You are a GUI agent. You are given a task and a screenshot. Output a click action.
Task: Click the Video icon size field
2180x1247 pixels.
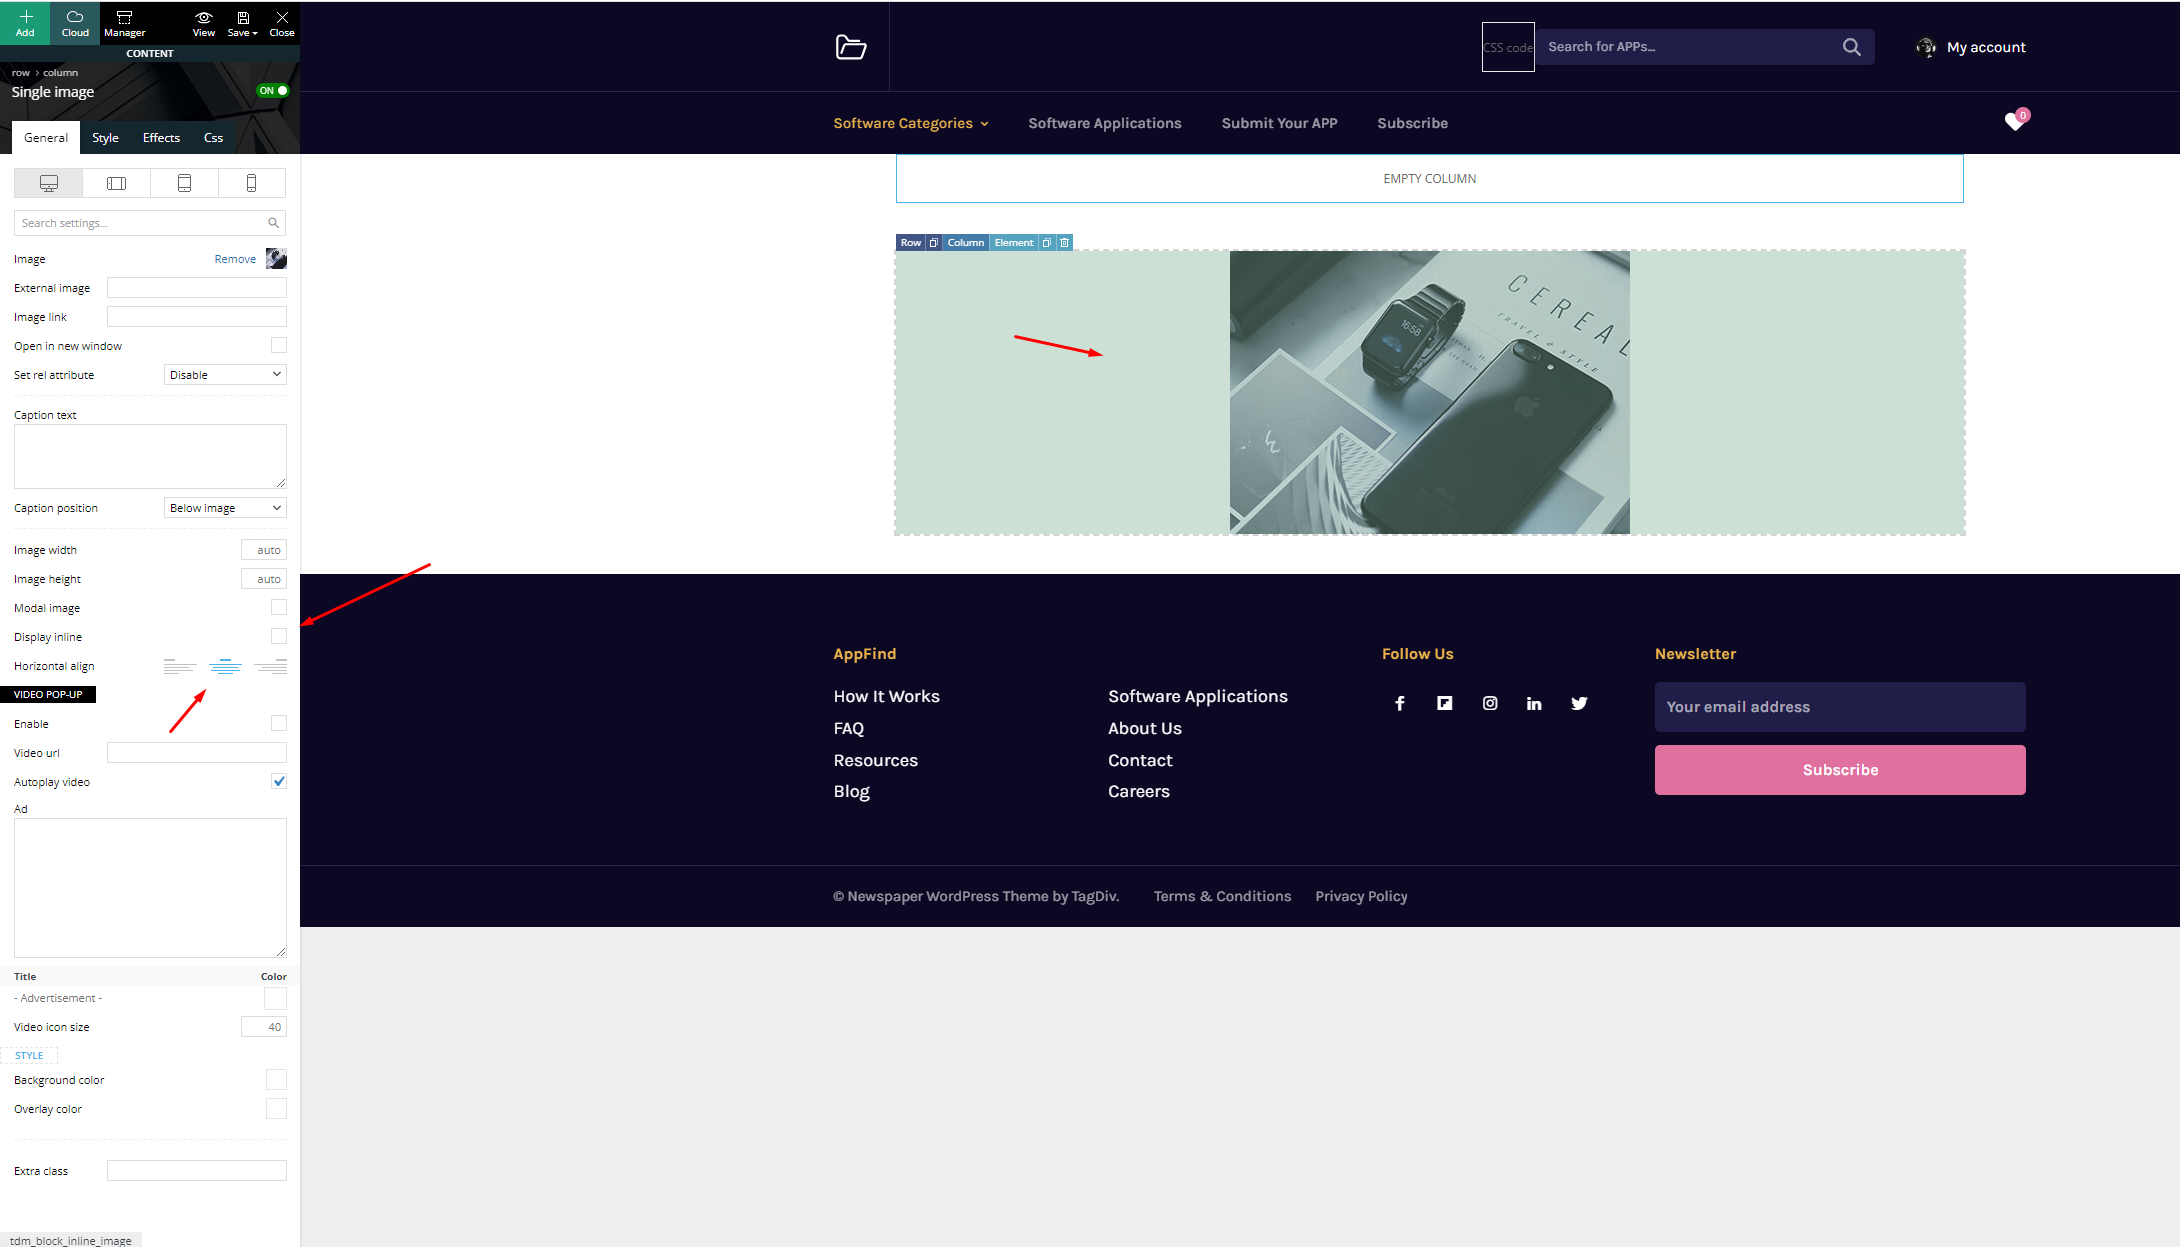click(264, 1027)
